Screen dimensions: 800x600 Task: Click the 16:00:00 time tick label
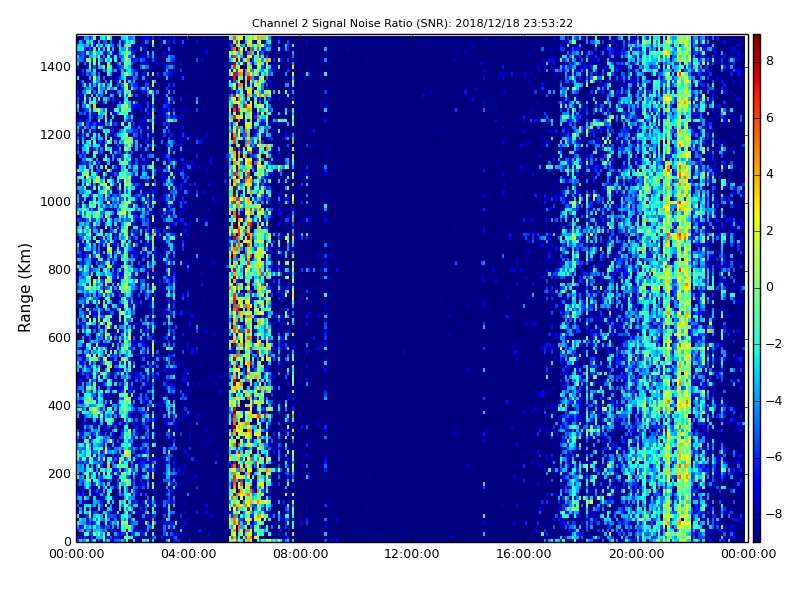(524, 554)
